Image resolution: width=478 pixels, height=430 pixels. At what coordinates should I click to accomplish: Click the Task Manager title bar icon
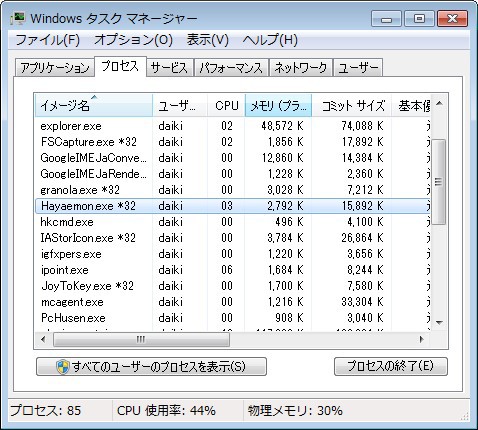point(17,18)
